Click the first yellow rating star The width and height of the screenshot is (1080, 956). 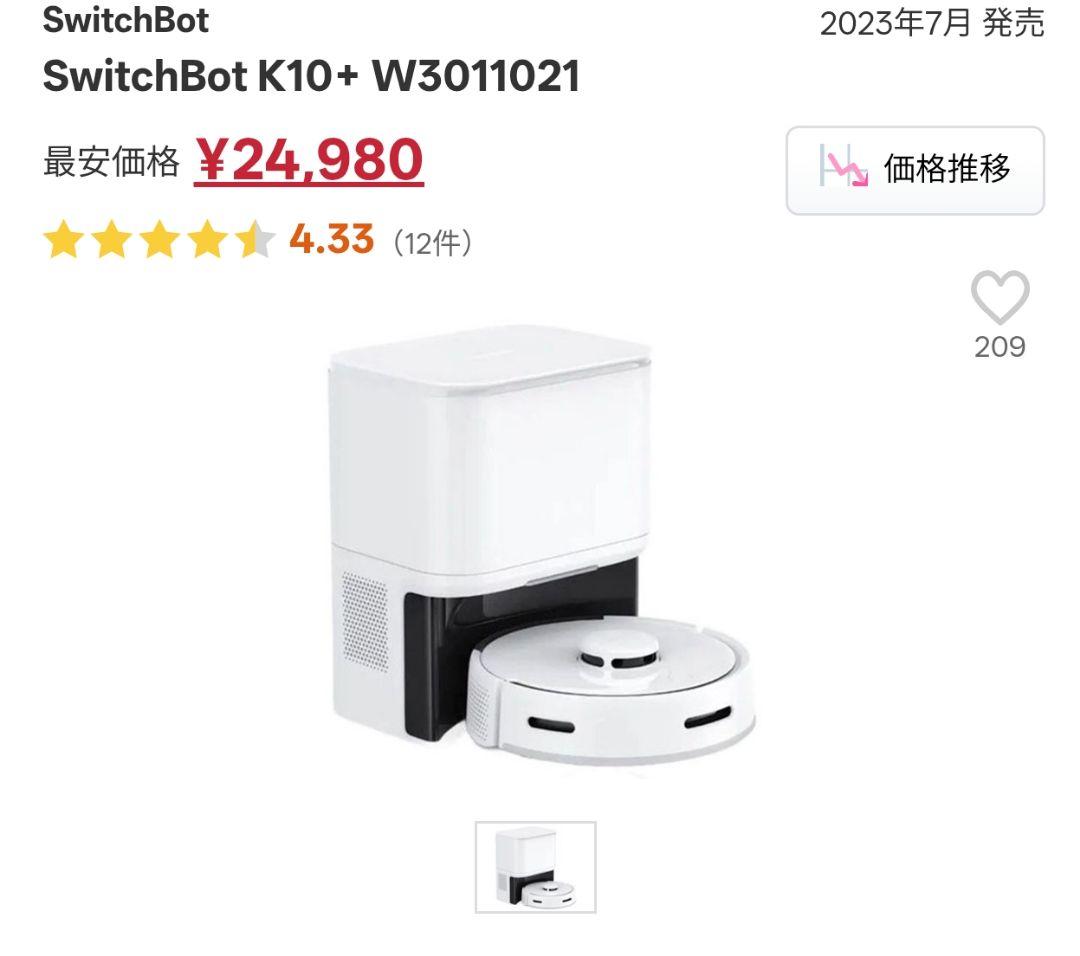[64, 240]
